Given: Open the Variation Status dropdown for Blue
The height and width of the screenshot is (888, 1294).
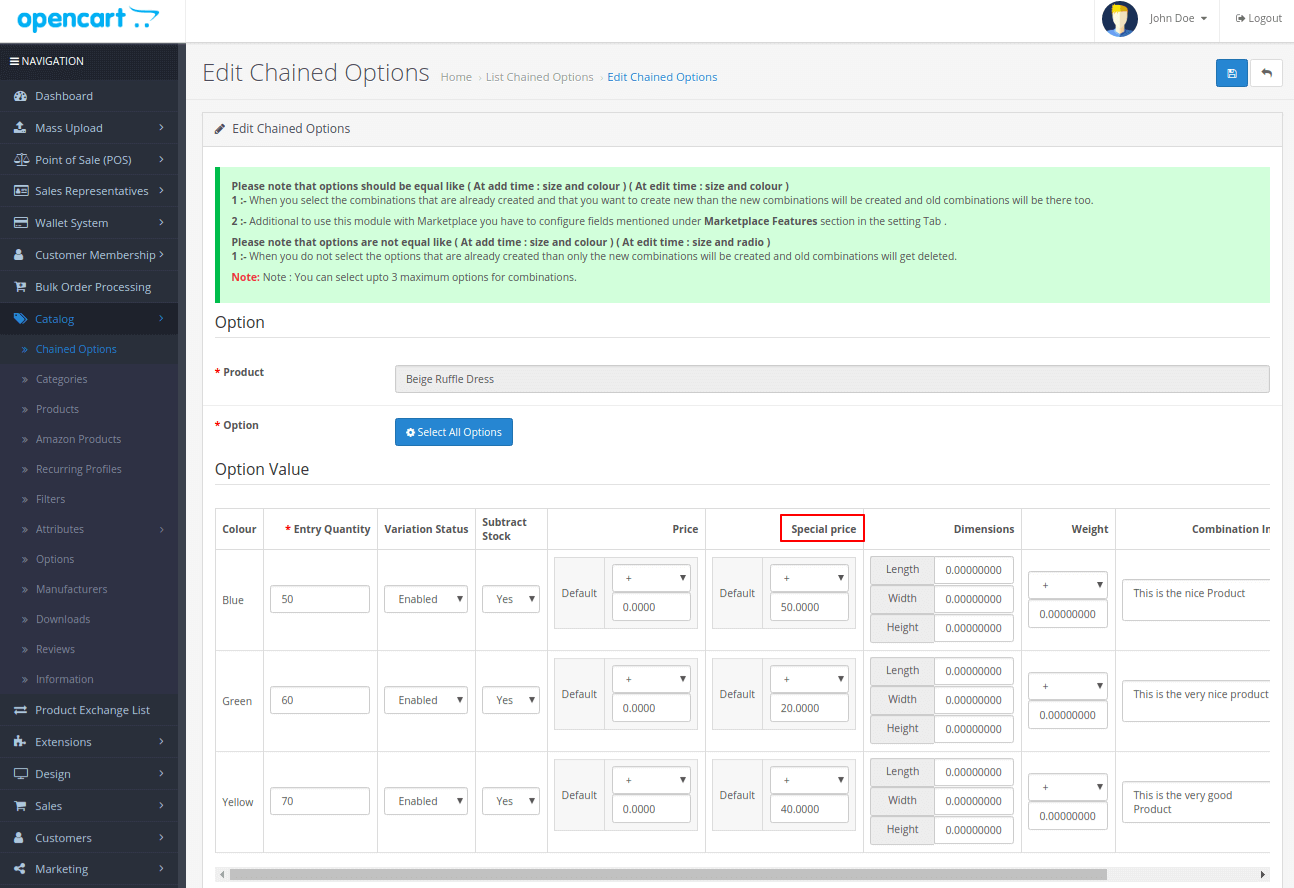Looking at the screenshot, I should (x=426, y=599).
